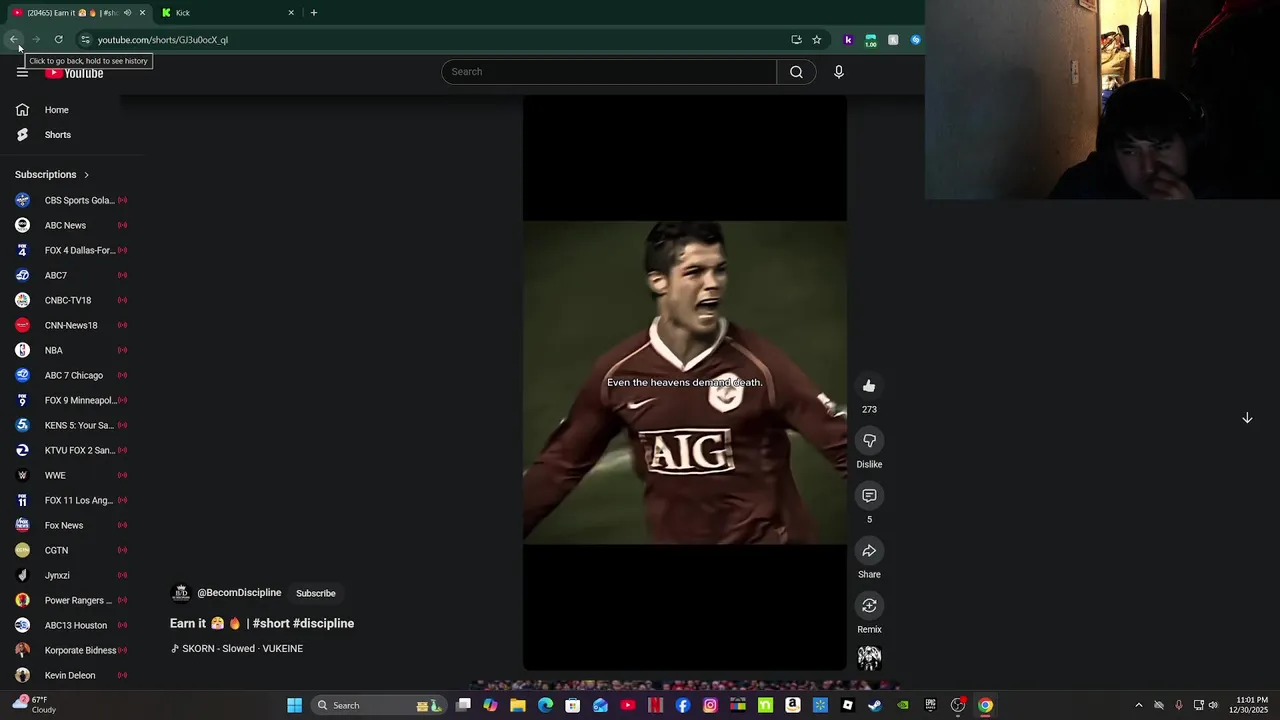Viewport: 1280px width, 720px height.
Task: Subscribe to @BecomDiscipline
Action: coord(316,593)
